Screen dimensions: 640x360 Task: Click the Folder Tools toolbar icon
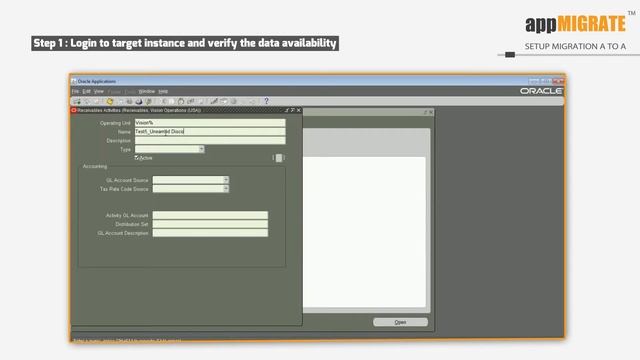click(x=253, y=101)
